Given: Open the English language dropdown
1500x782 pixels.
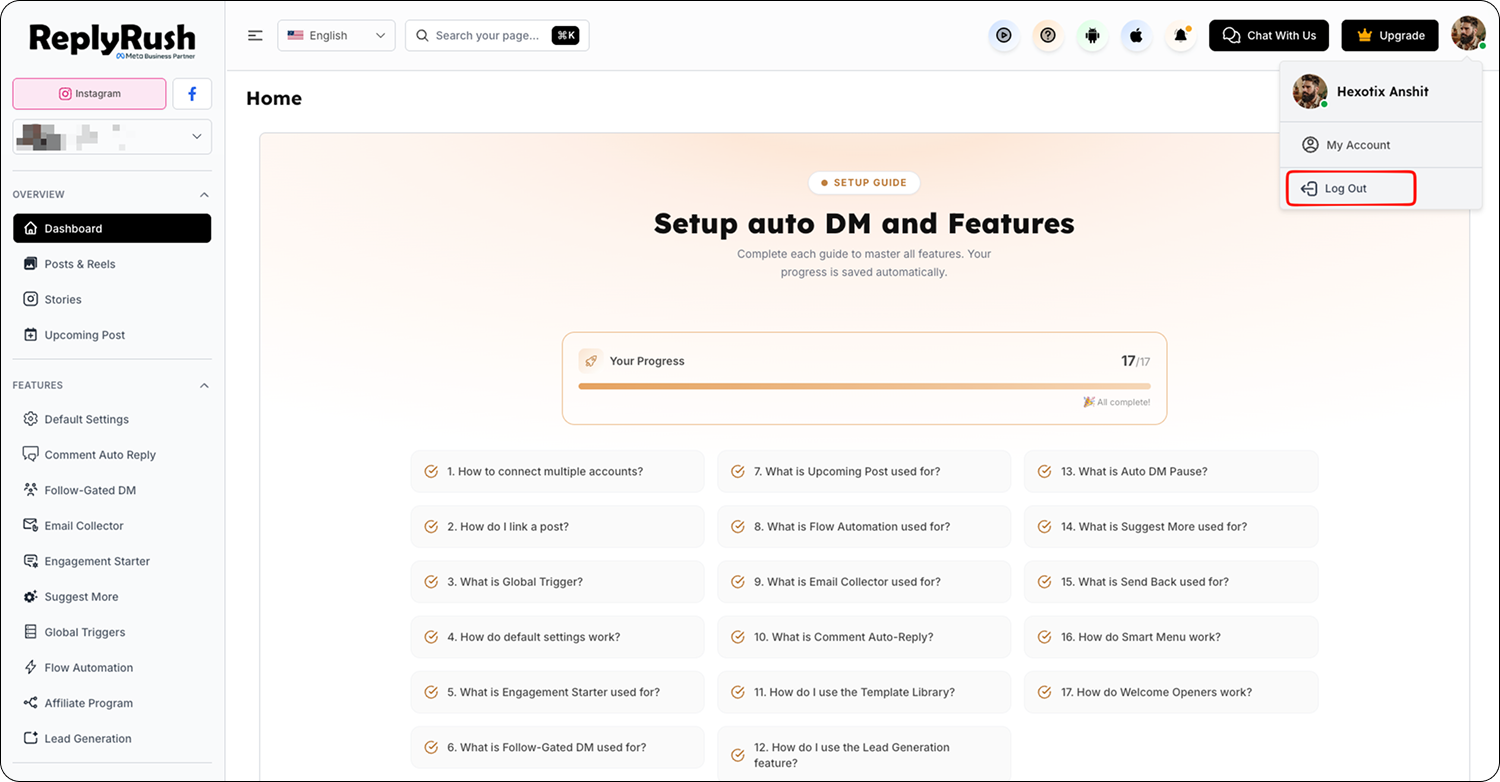Looking at the screenshot, I should coord(336,36).
